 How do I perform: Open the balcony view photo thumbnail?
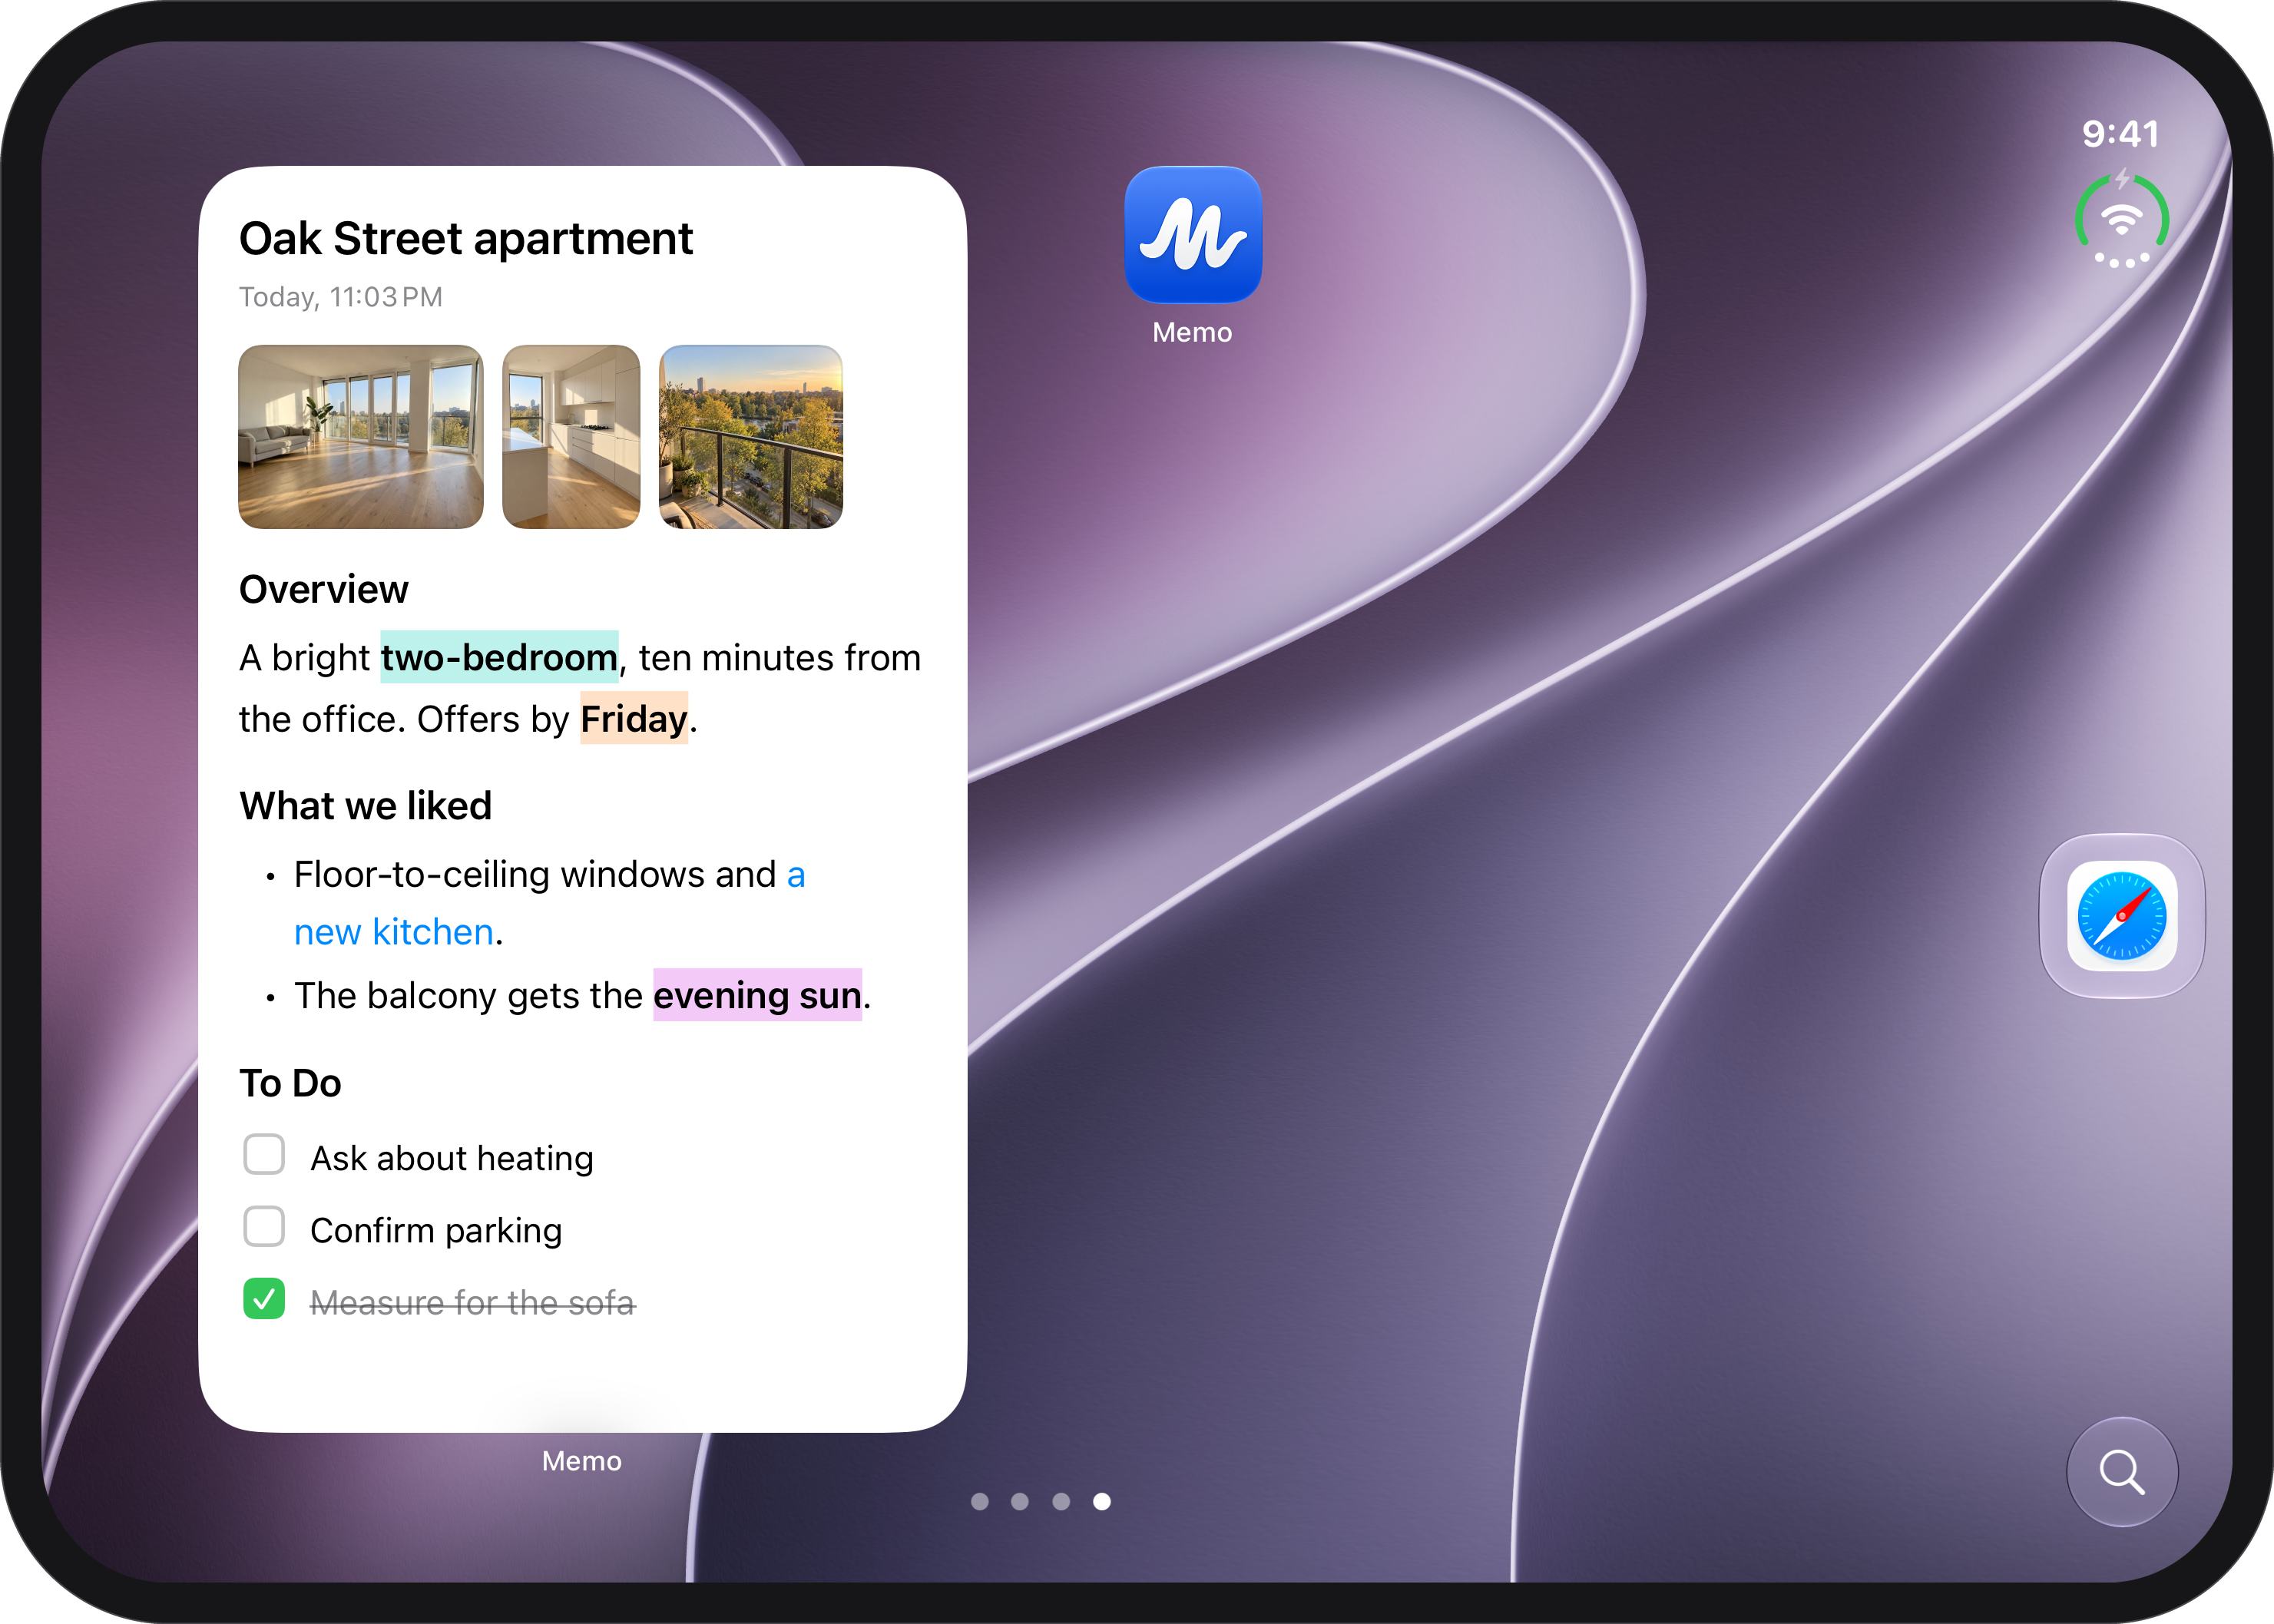tap(751, 437)
